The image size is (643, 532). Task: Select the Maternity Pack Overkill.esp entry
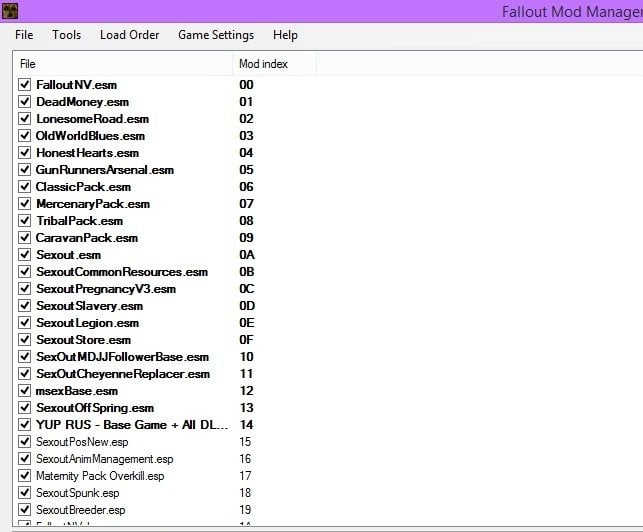pyautogui.click(x=100, y=476)
